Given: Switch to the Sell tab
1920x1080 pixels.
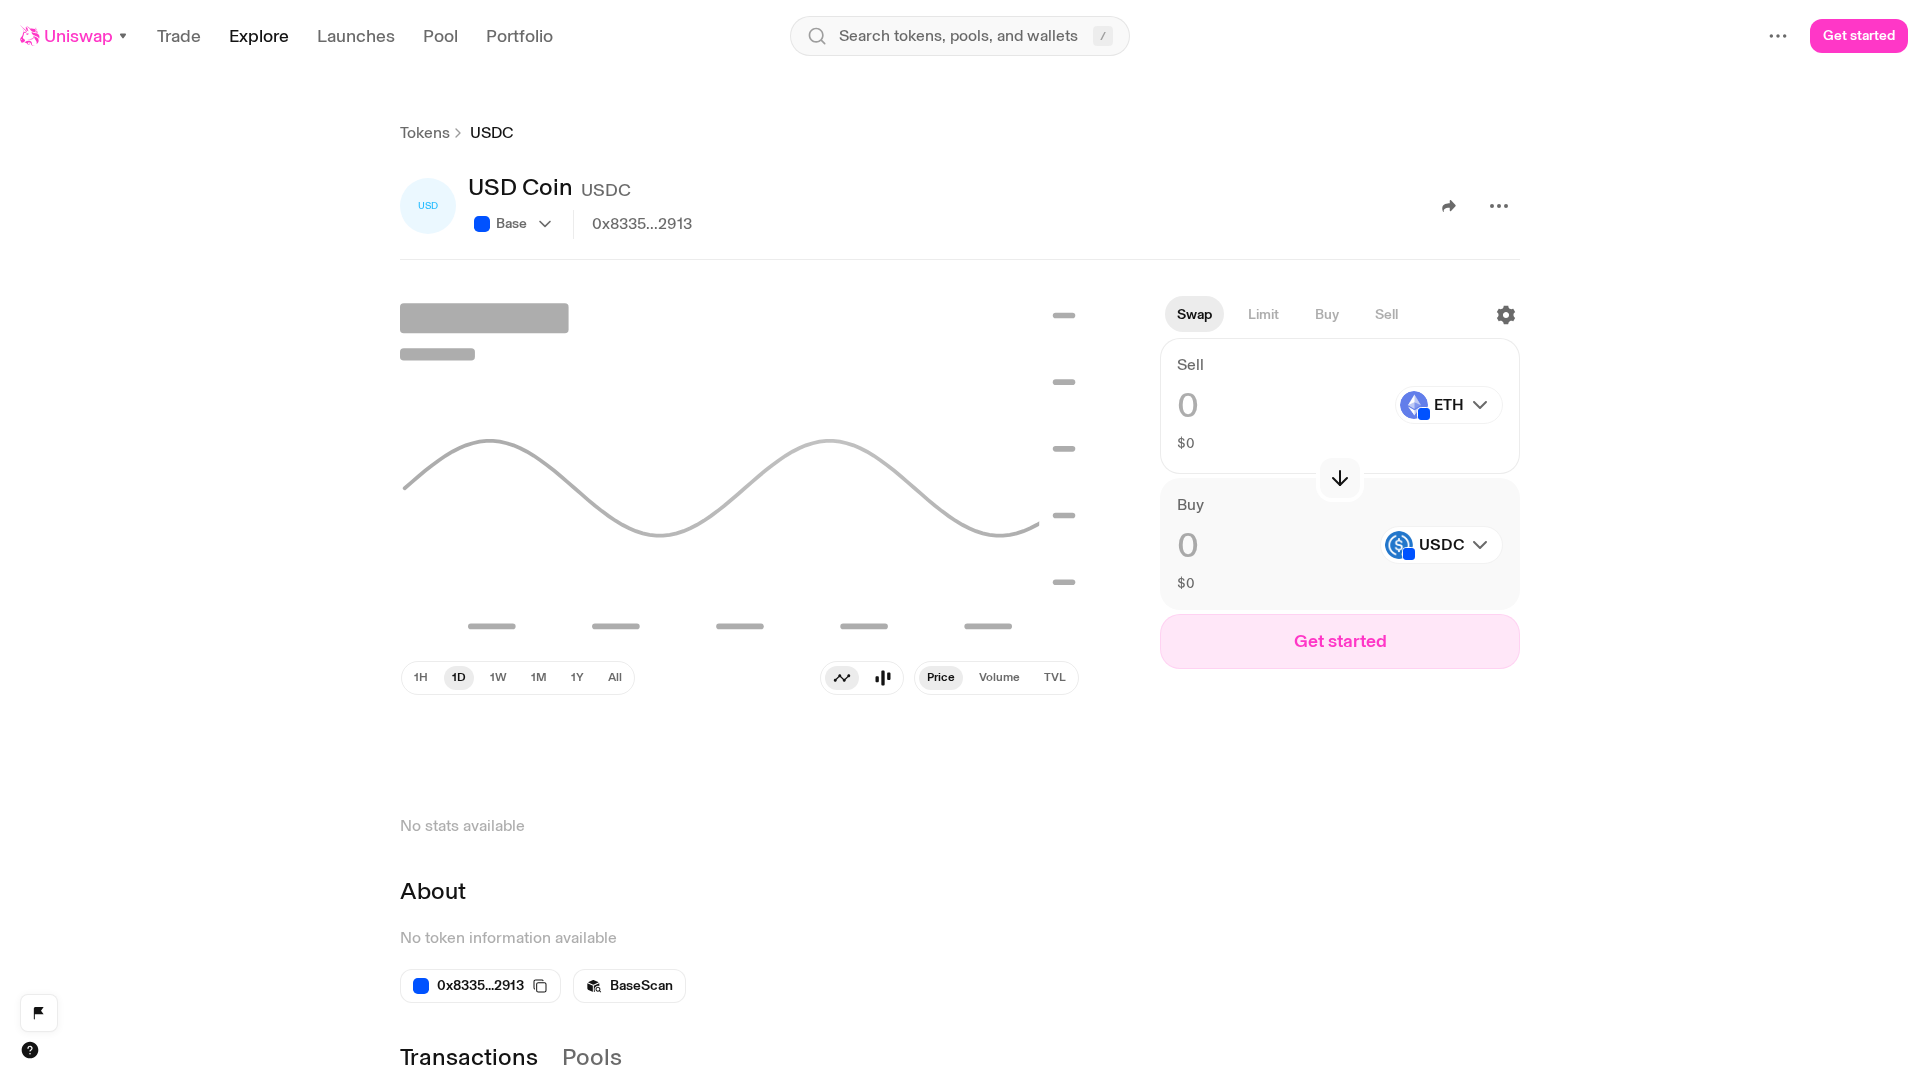Looking at the screenshot, I should point(1387,314).
